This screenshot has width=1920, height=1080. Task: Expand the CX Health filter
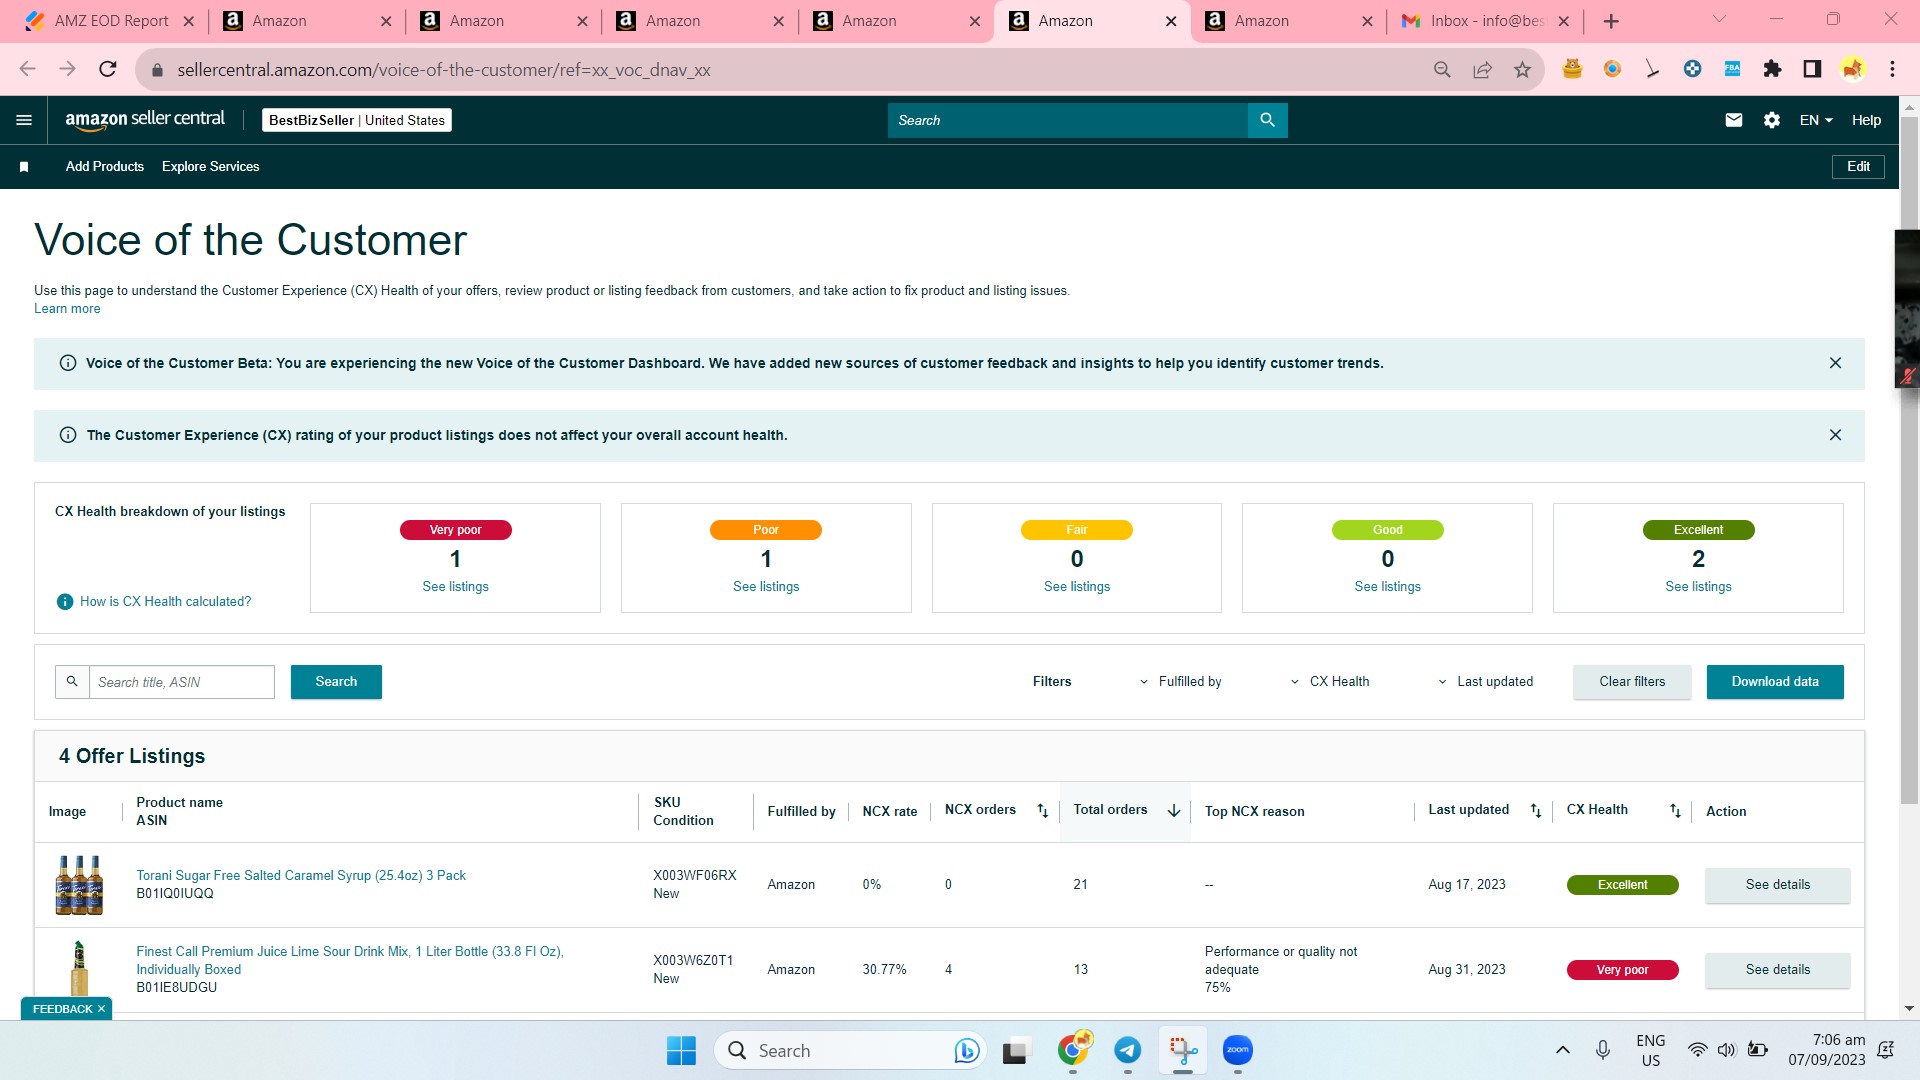tap(1330, 682)
